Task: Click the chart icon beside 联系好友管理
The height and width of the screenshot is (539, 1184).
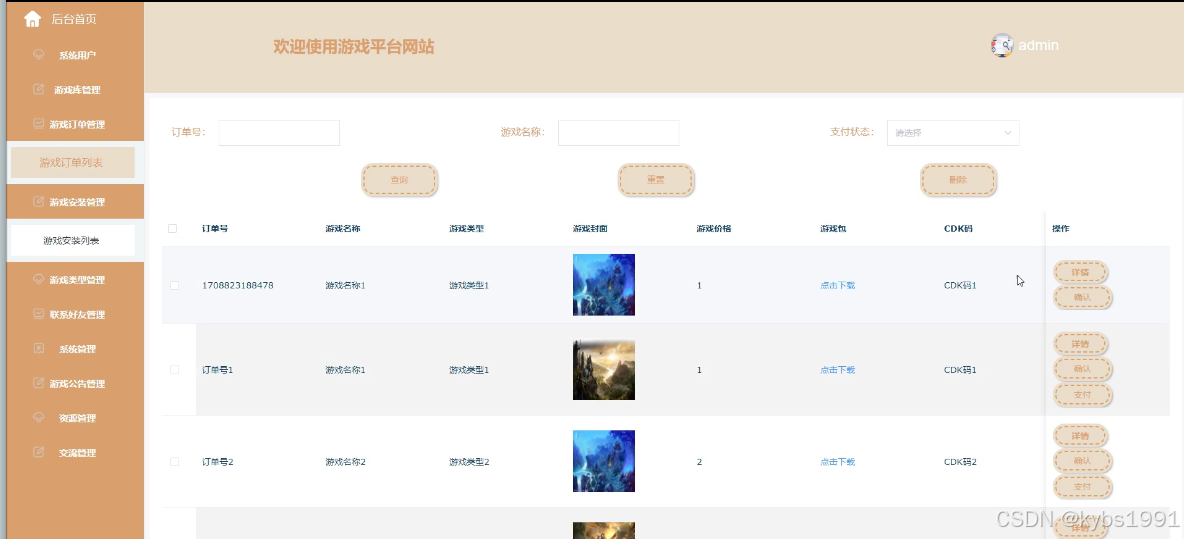Action: tap(39, 314)
